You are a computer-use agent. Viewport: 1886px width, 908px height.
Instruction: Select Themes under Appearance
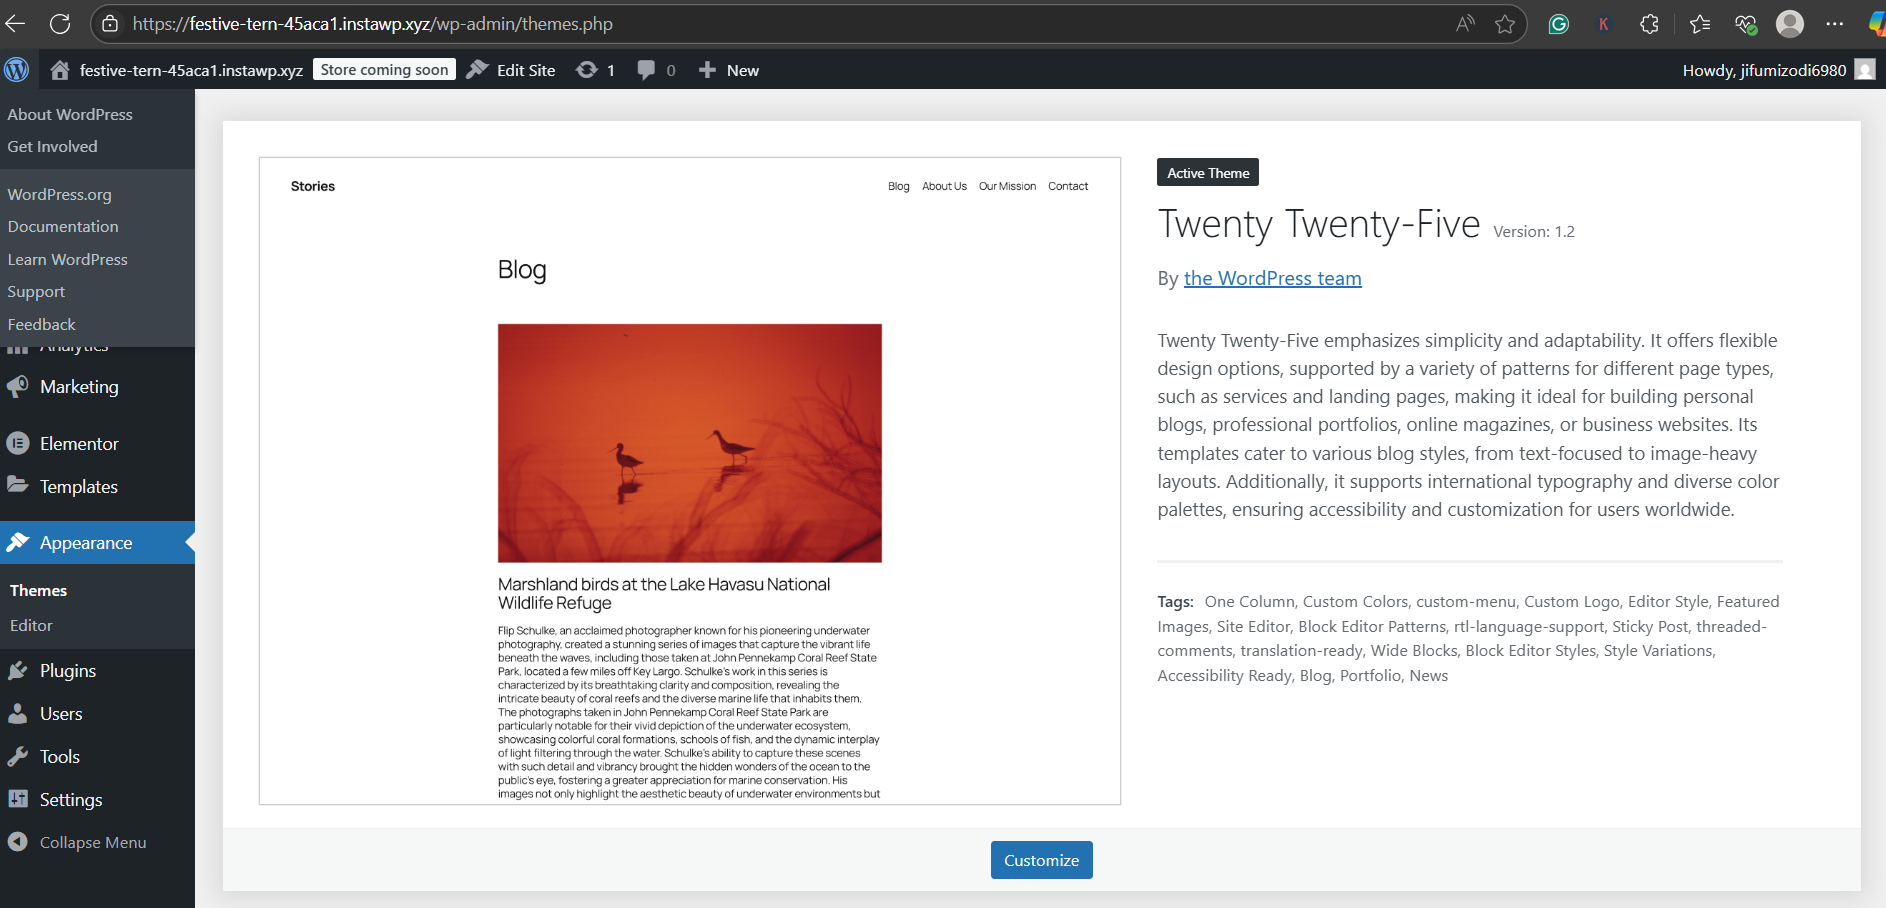(38, 590)
